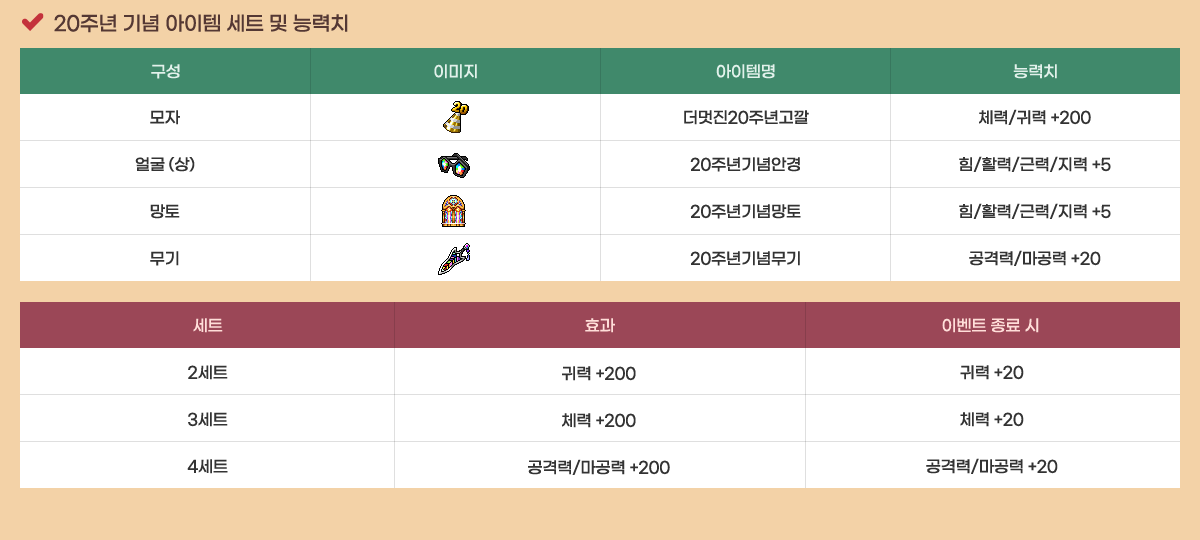
Task: Click the 아이템명 column header
Action: coord(745,71)
